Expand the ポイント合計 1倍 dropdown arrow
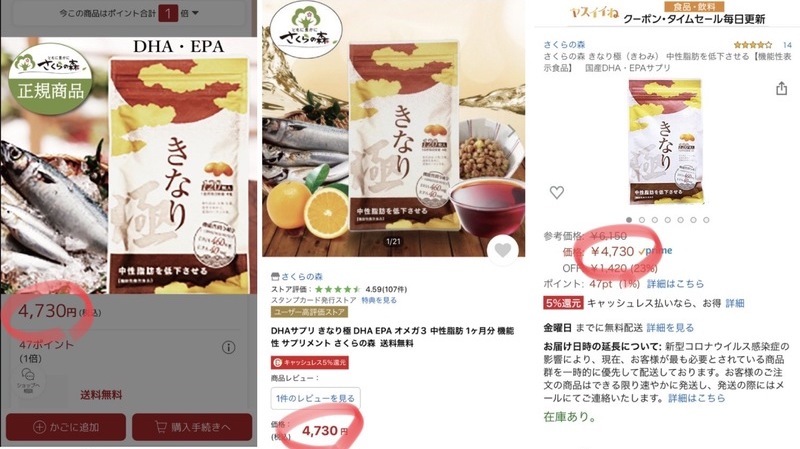Viewport: 800px width, 449px height. (195, 13)
